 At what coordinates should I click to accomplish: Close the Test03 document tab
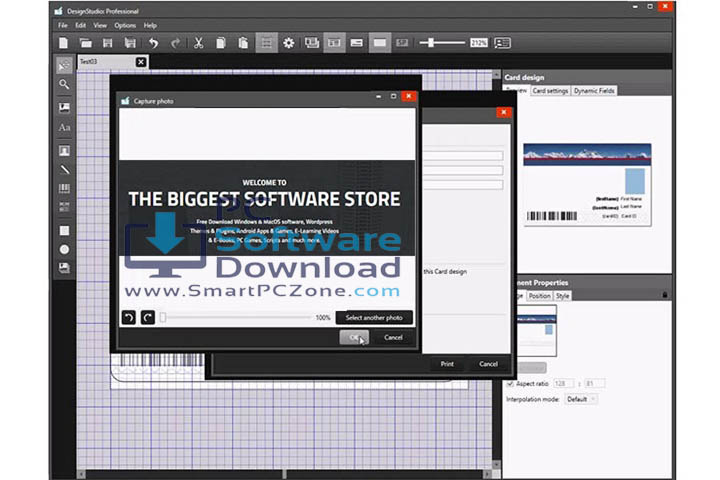(141, 62)
